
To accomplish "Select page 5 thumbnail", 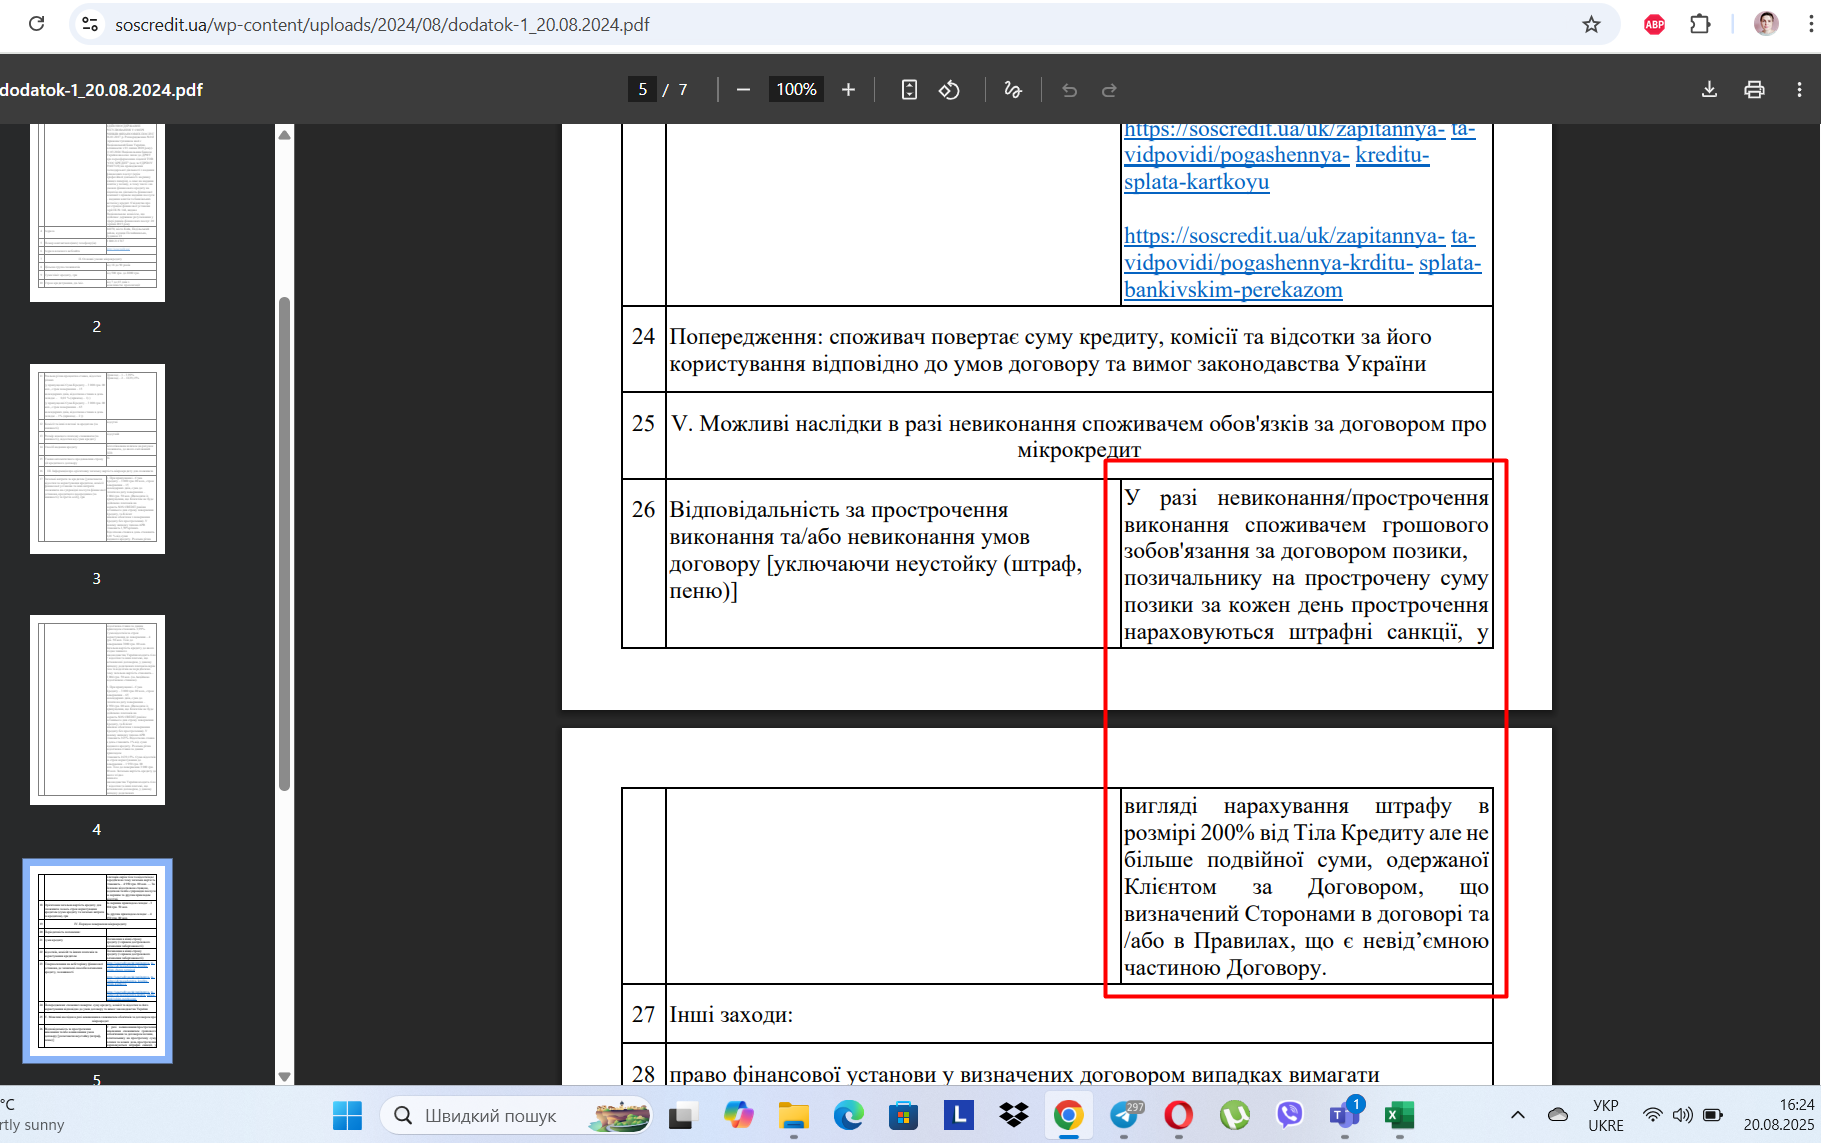I will (97, 961).
